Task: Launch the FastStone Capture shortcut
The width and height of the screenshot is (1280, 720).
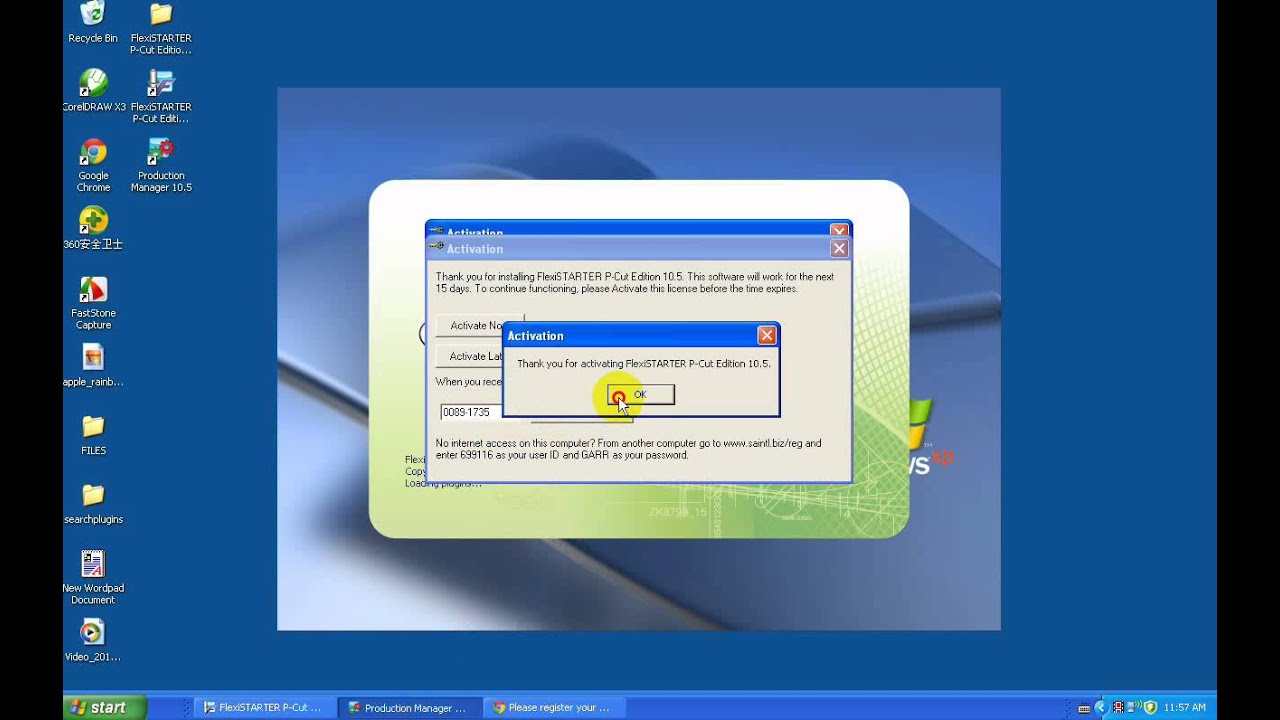Action: 93,303
